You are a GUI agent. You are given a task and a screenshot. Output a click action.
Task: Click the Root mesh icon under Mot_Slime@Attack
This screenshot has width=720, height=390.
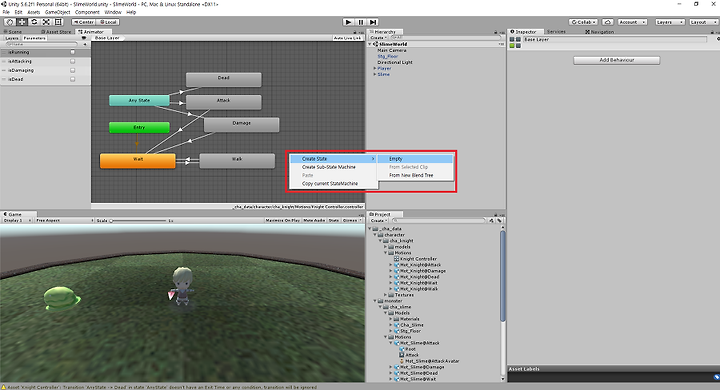402,349
